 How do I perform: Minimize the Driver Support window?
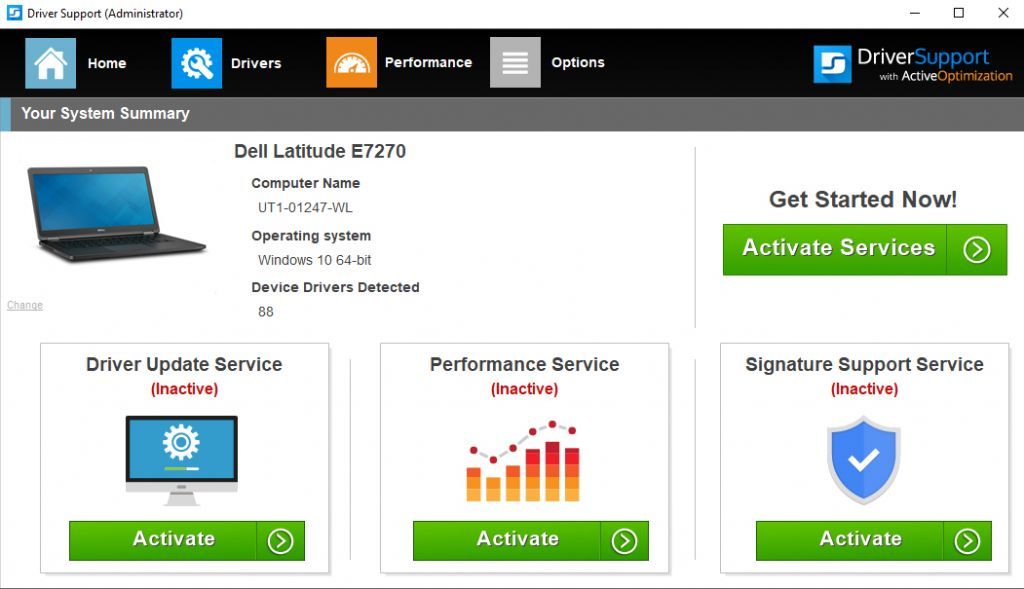tap(914, 13)
